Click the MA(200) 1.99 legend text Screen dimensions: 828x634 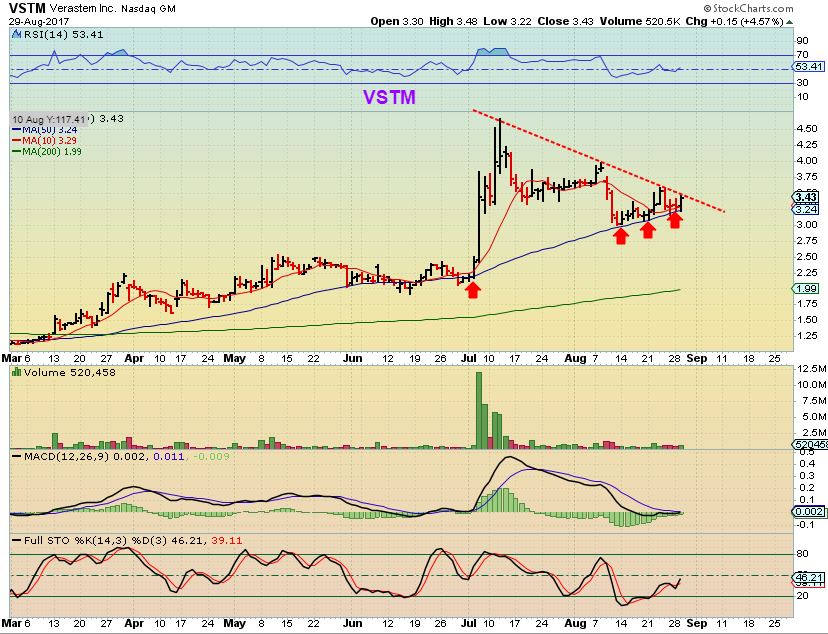point(52,152)
